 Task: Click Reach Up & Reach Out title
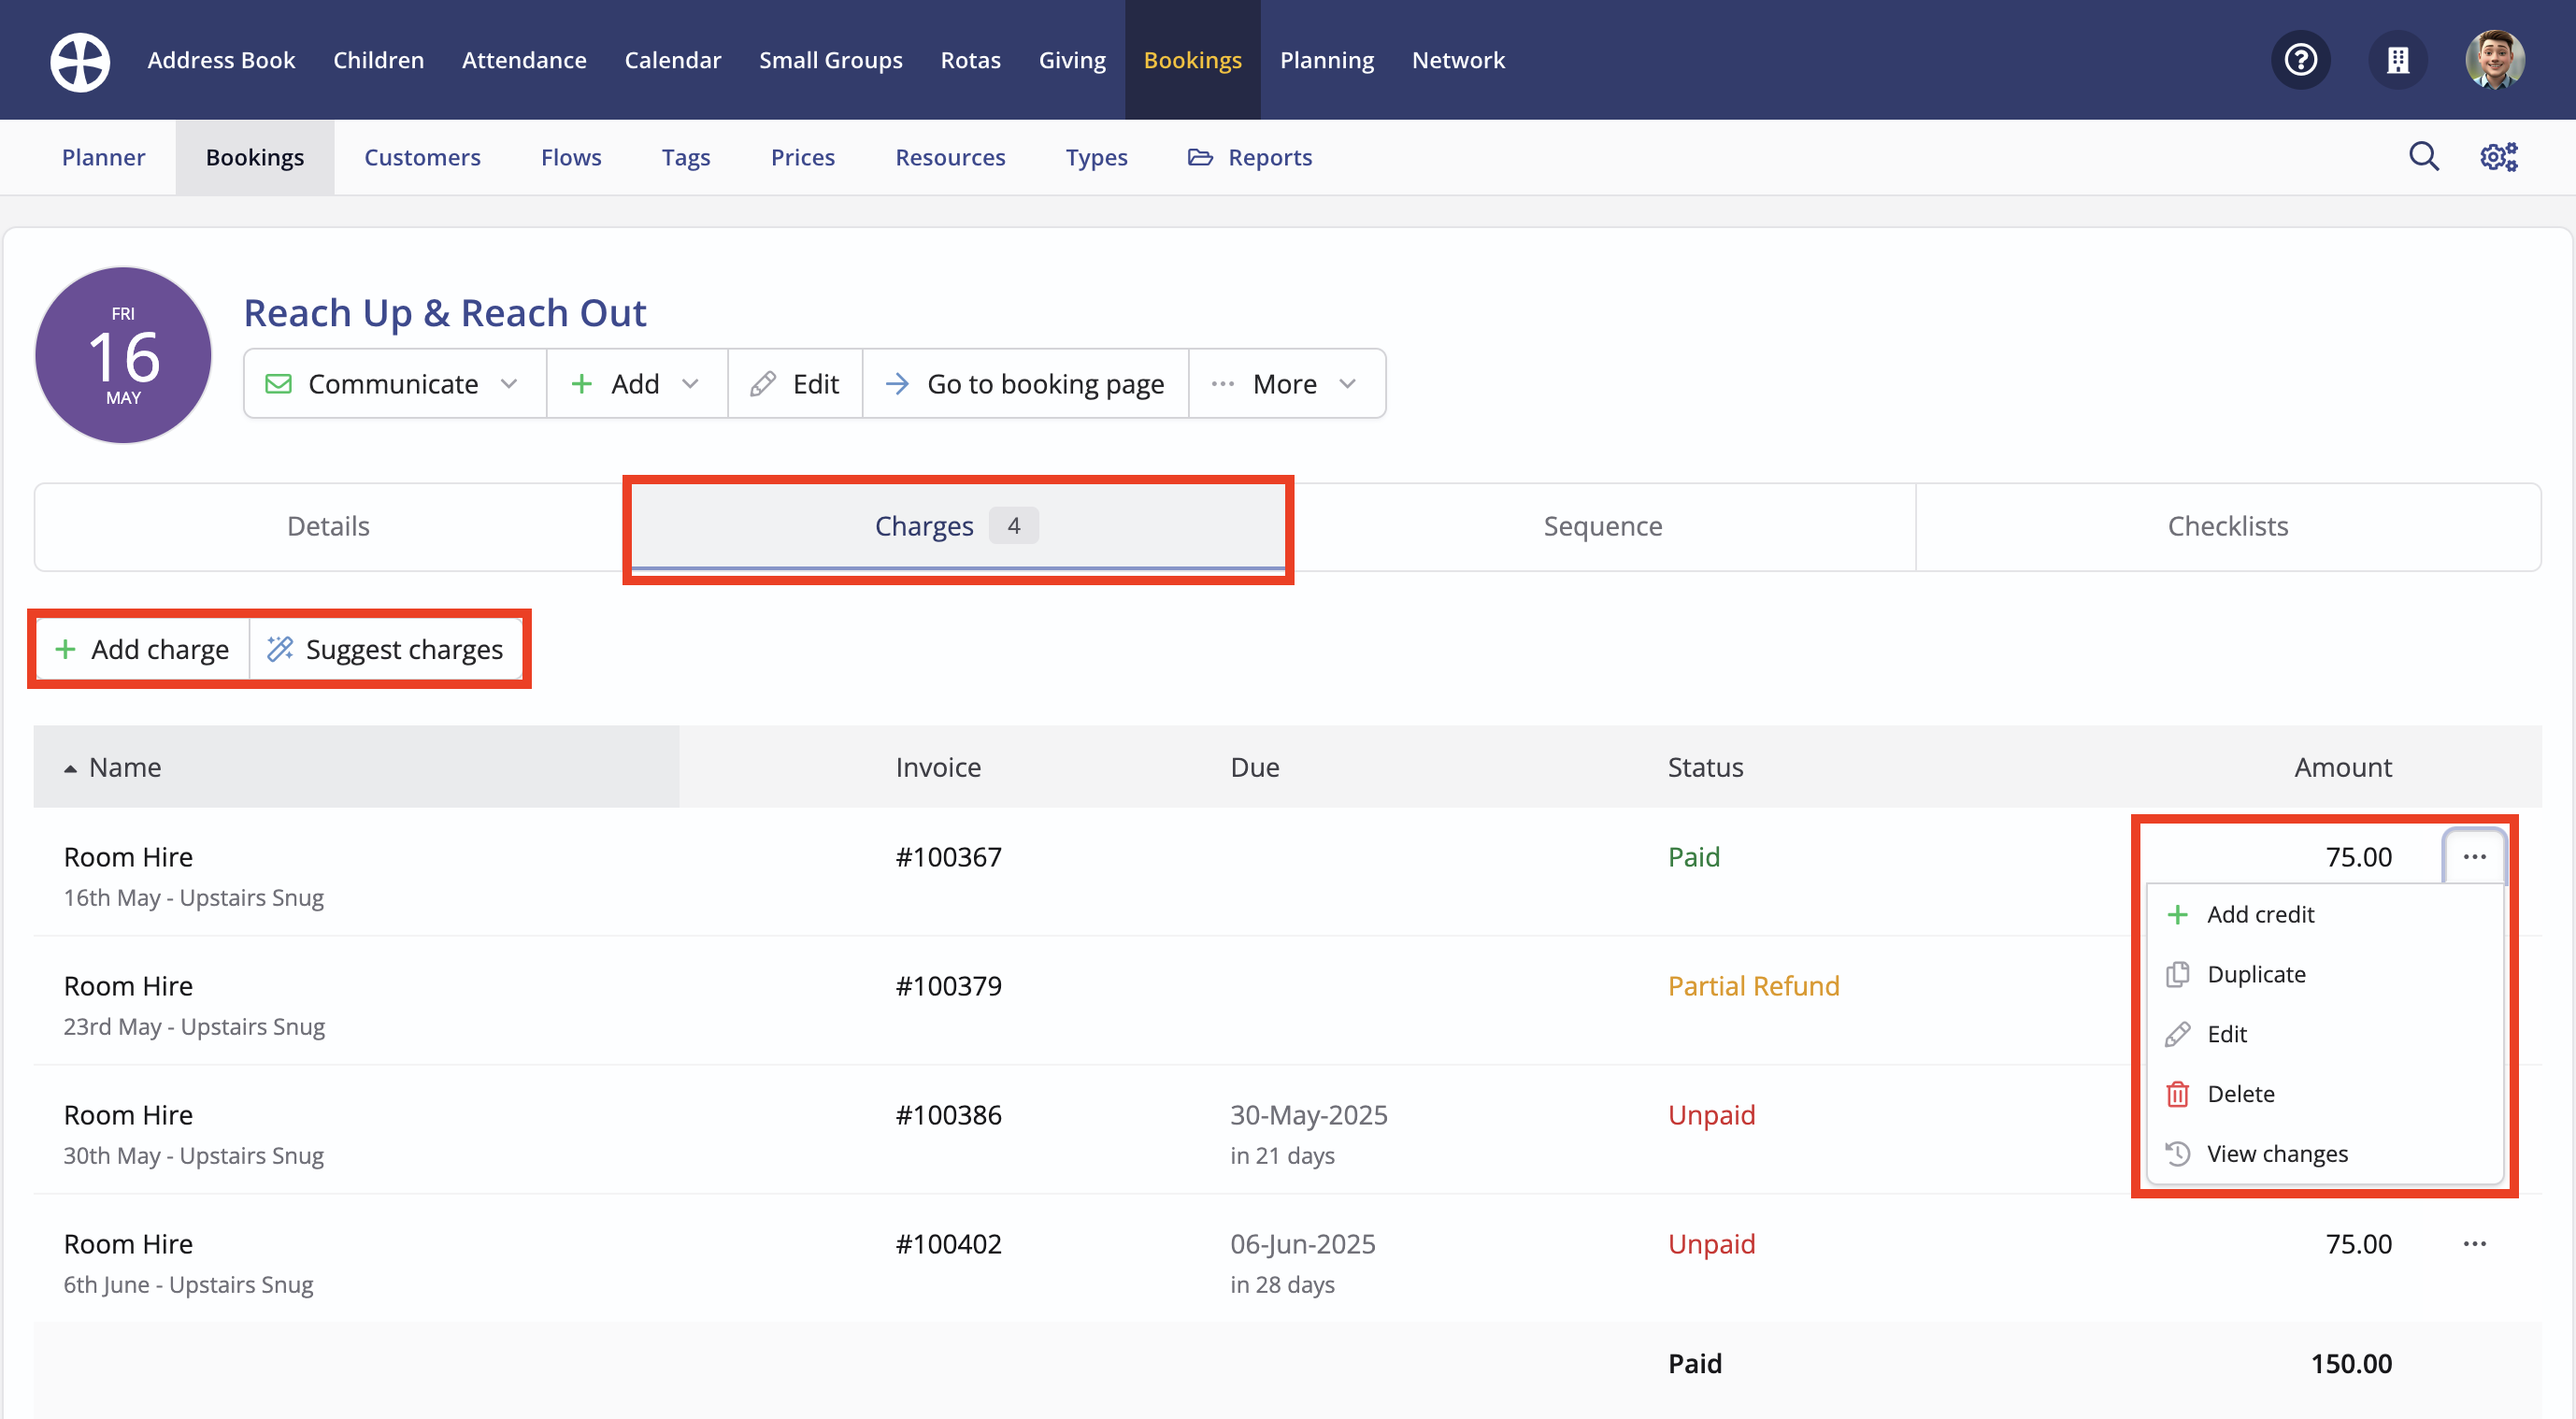(x=445, y=313)
